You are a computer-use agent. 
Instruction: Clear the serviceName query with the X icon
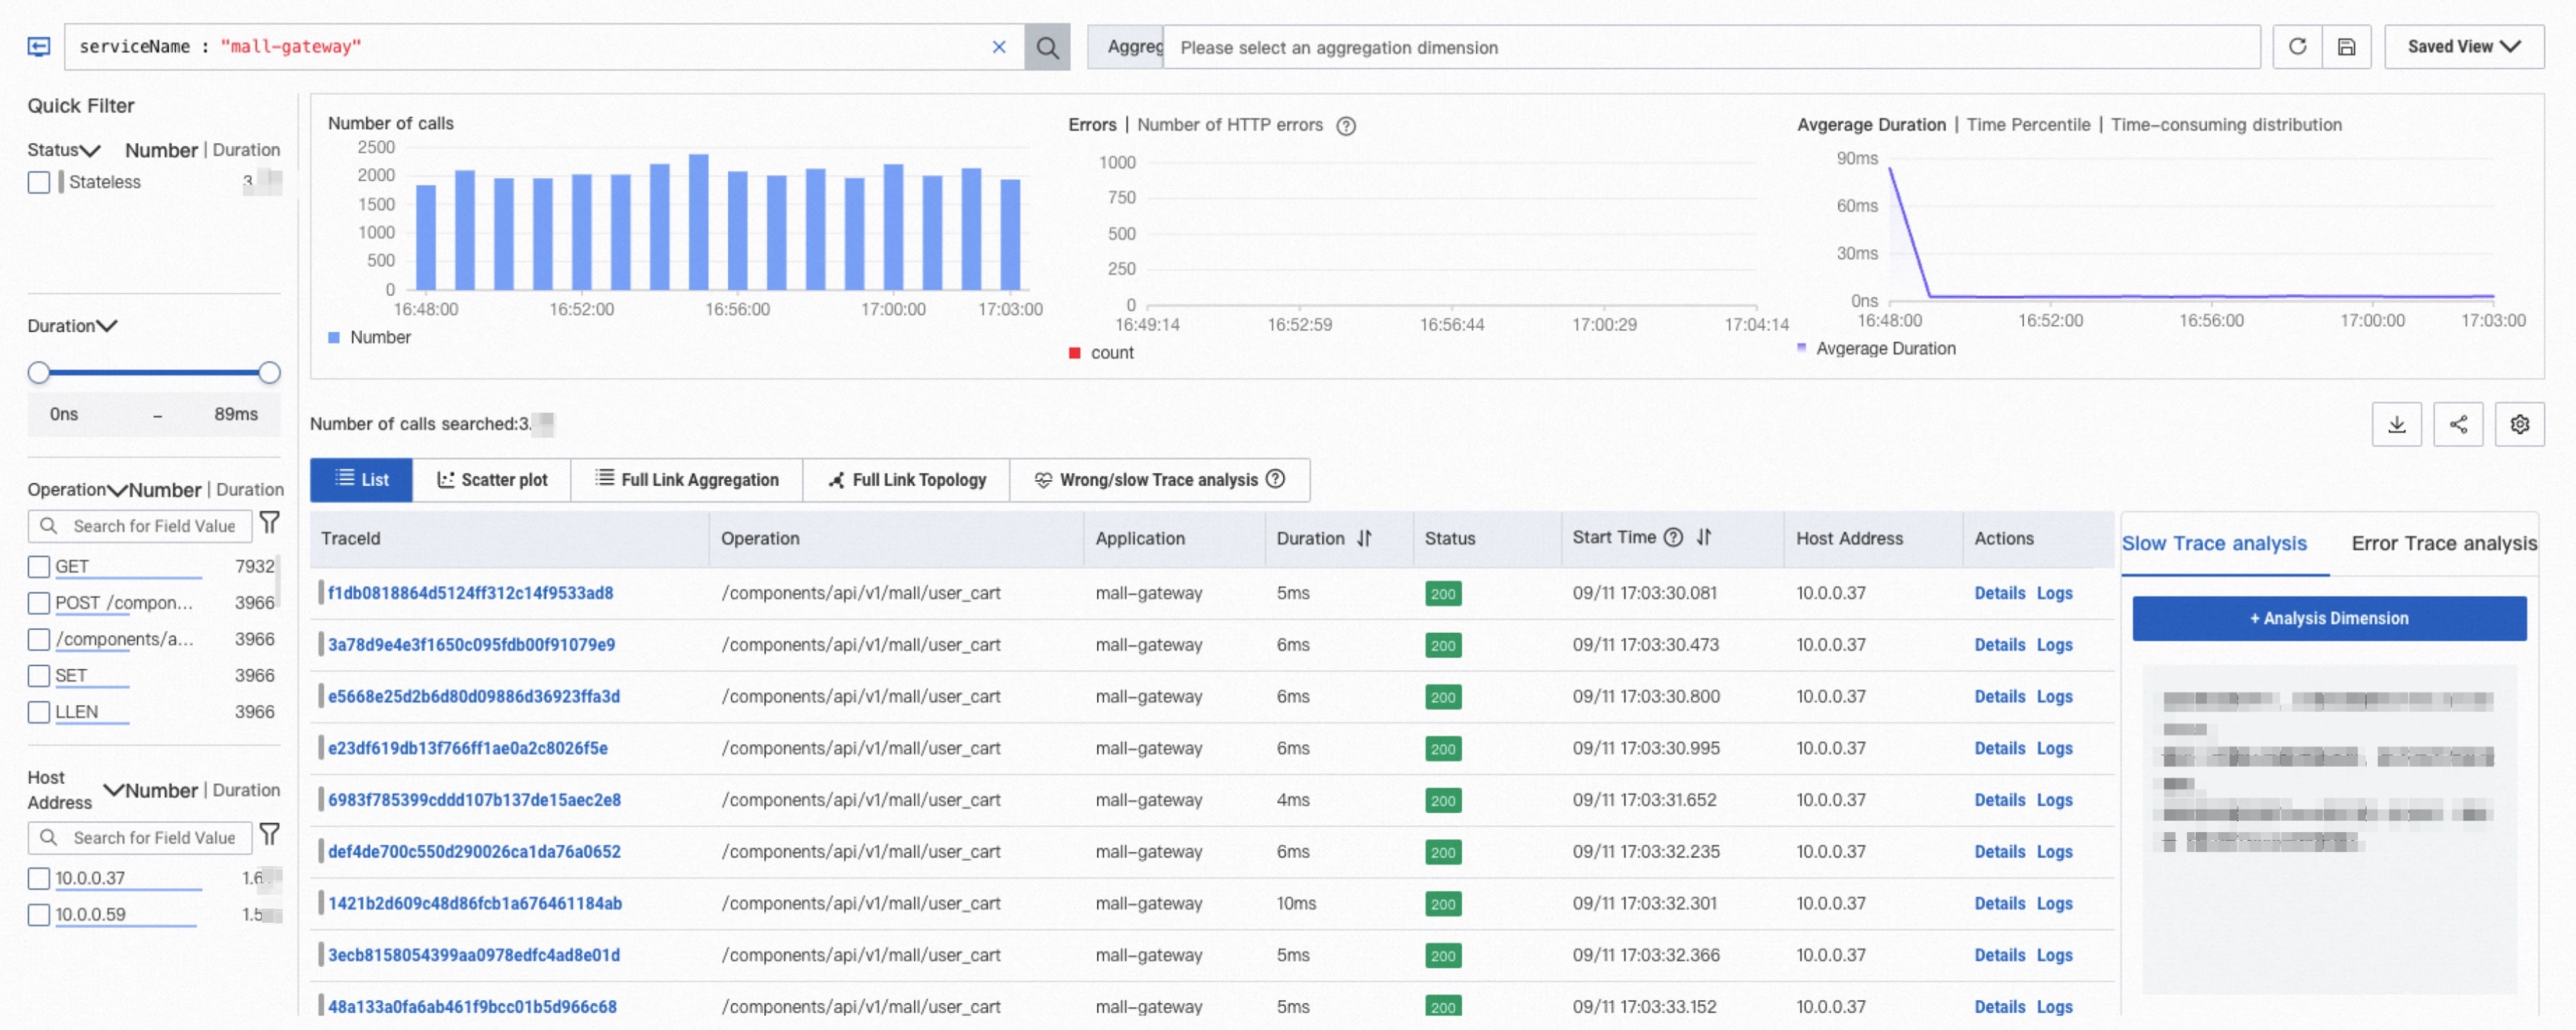[998, 47]
